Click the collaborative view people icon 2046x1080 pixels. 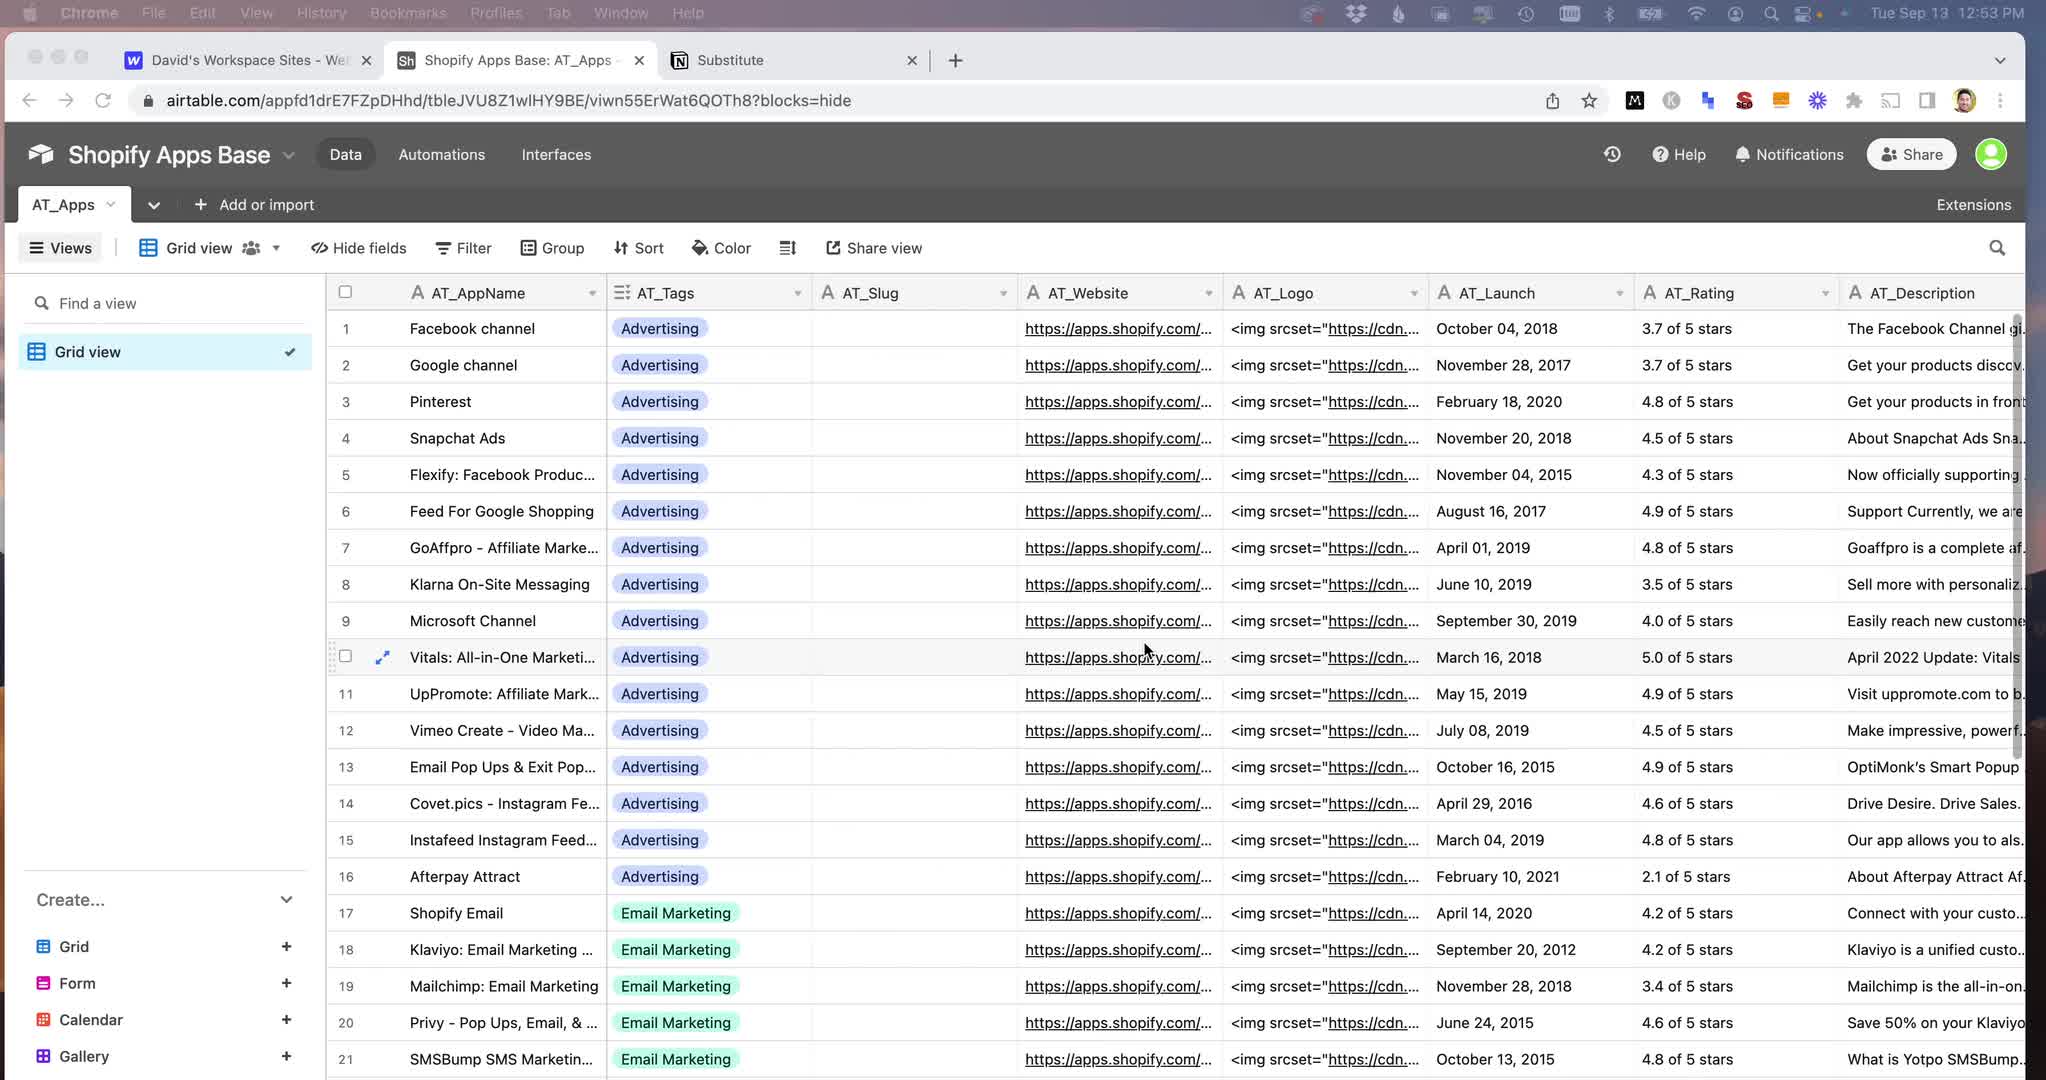(251, 248)
